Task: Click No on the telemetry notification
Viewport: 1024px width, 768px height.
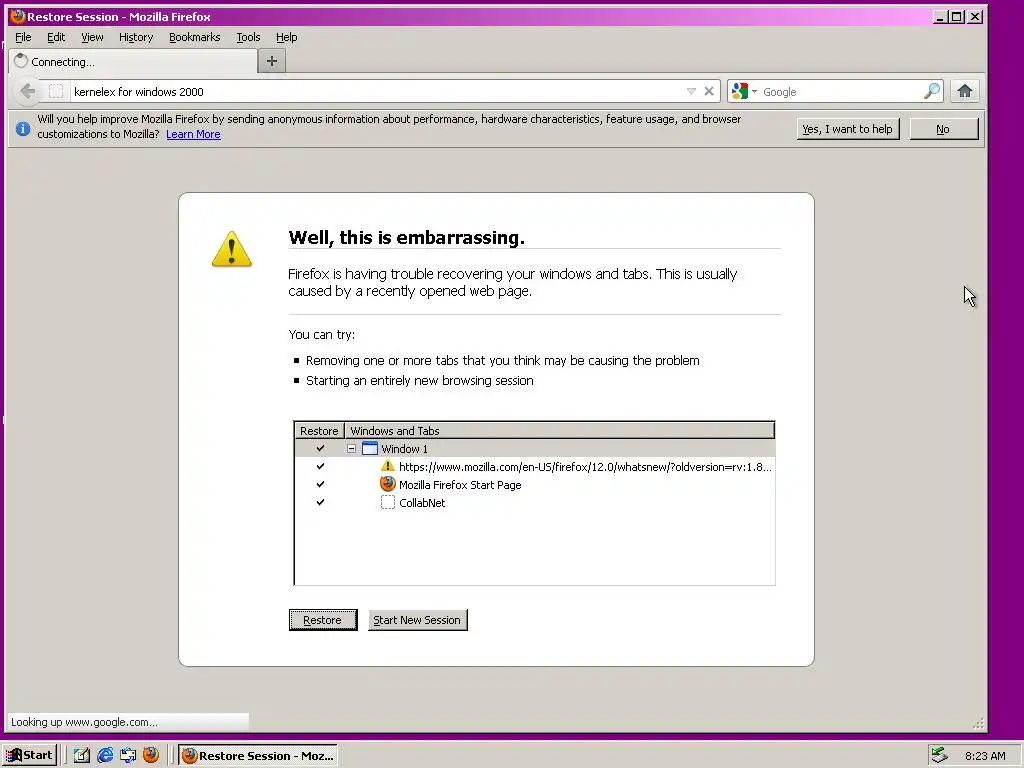Action: (943, 129)
